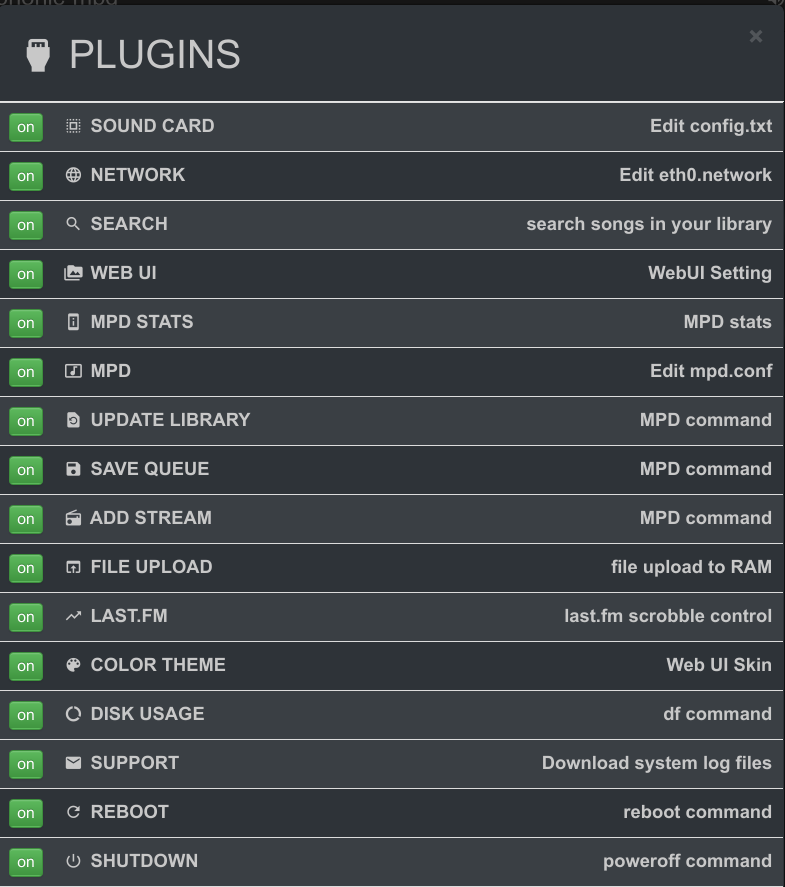Click the 'Edit eth0.network' description text
This screenshot has width=785, height=887.
695,175
